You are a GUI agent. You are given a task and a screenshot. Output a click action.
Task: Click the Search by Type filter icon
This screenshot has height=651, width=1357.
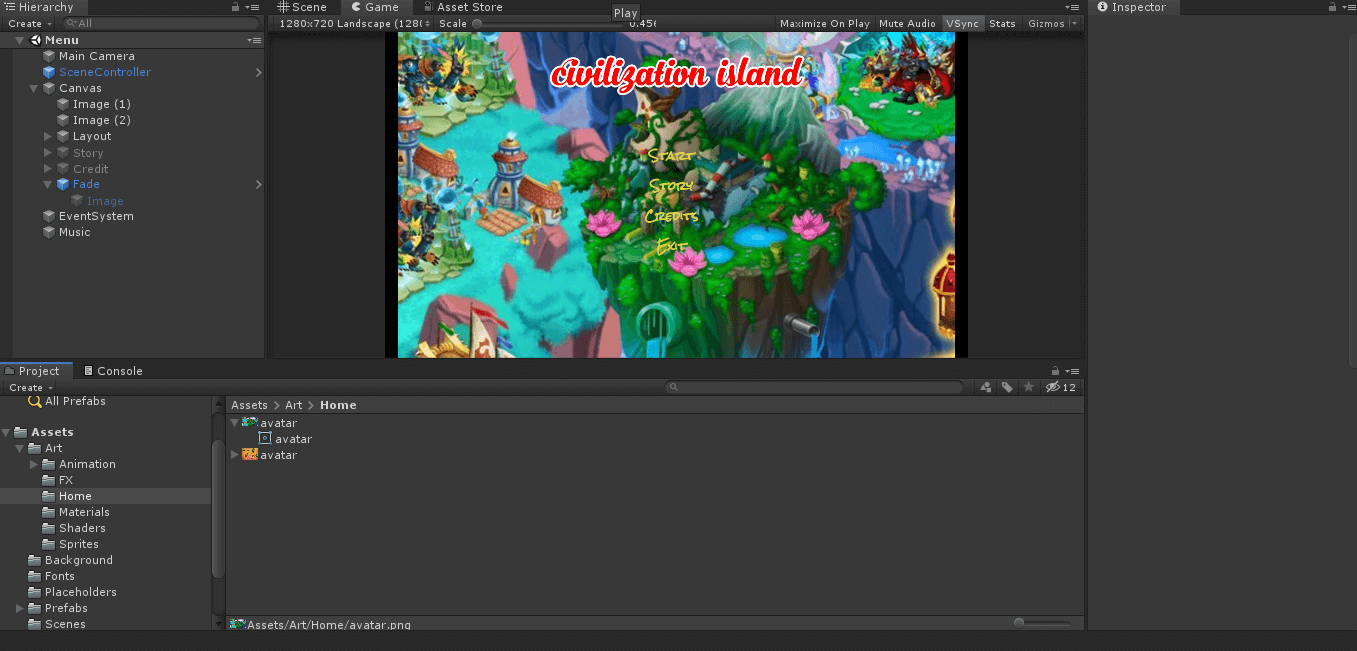point(986,387)
